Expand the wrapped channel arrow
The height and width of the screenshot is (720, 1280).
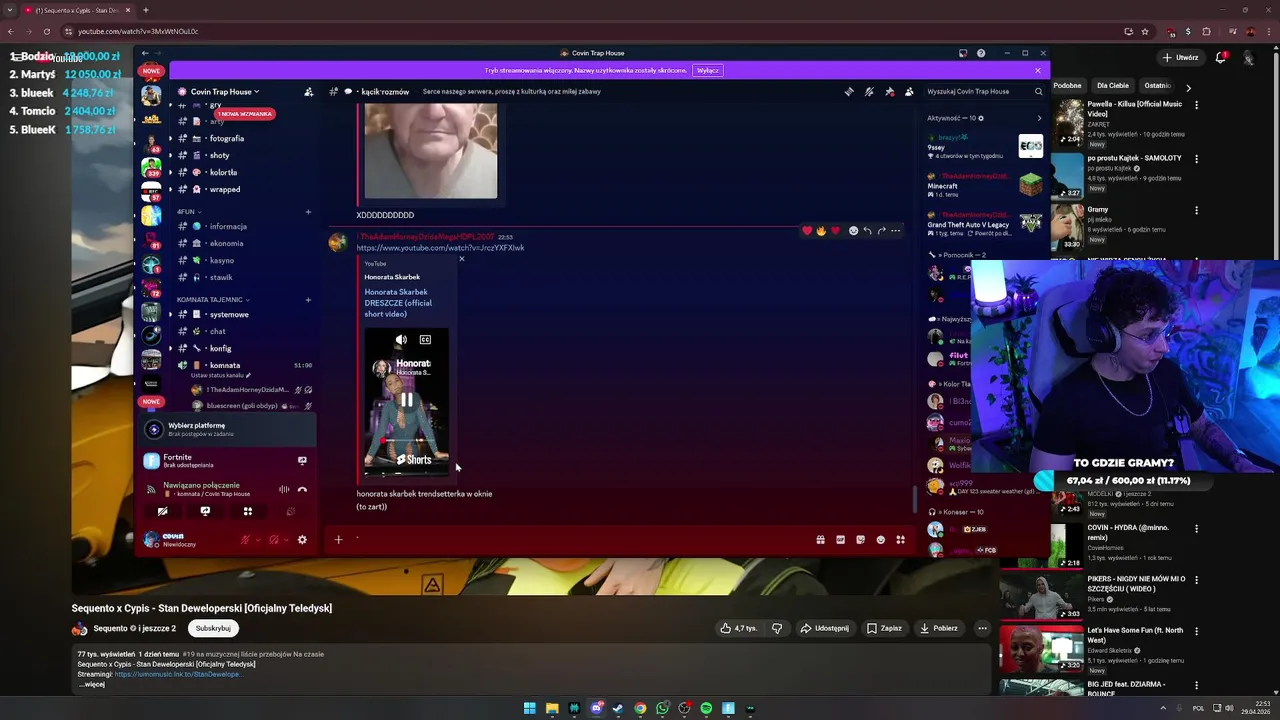pos(170,189)
